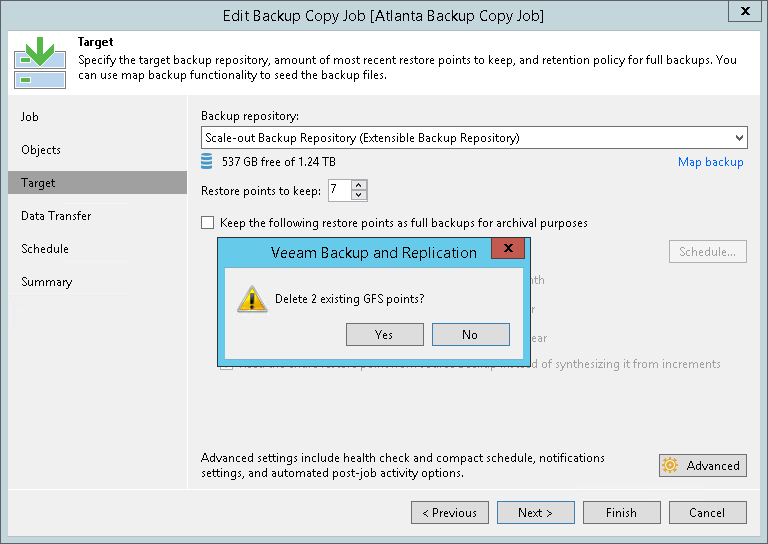Click No in the confirmation dialog
768x544 pixels.
[470, 335]
